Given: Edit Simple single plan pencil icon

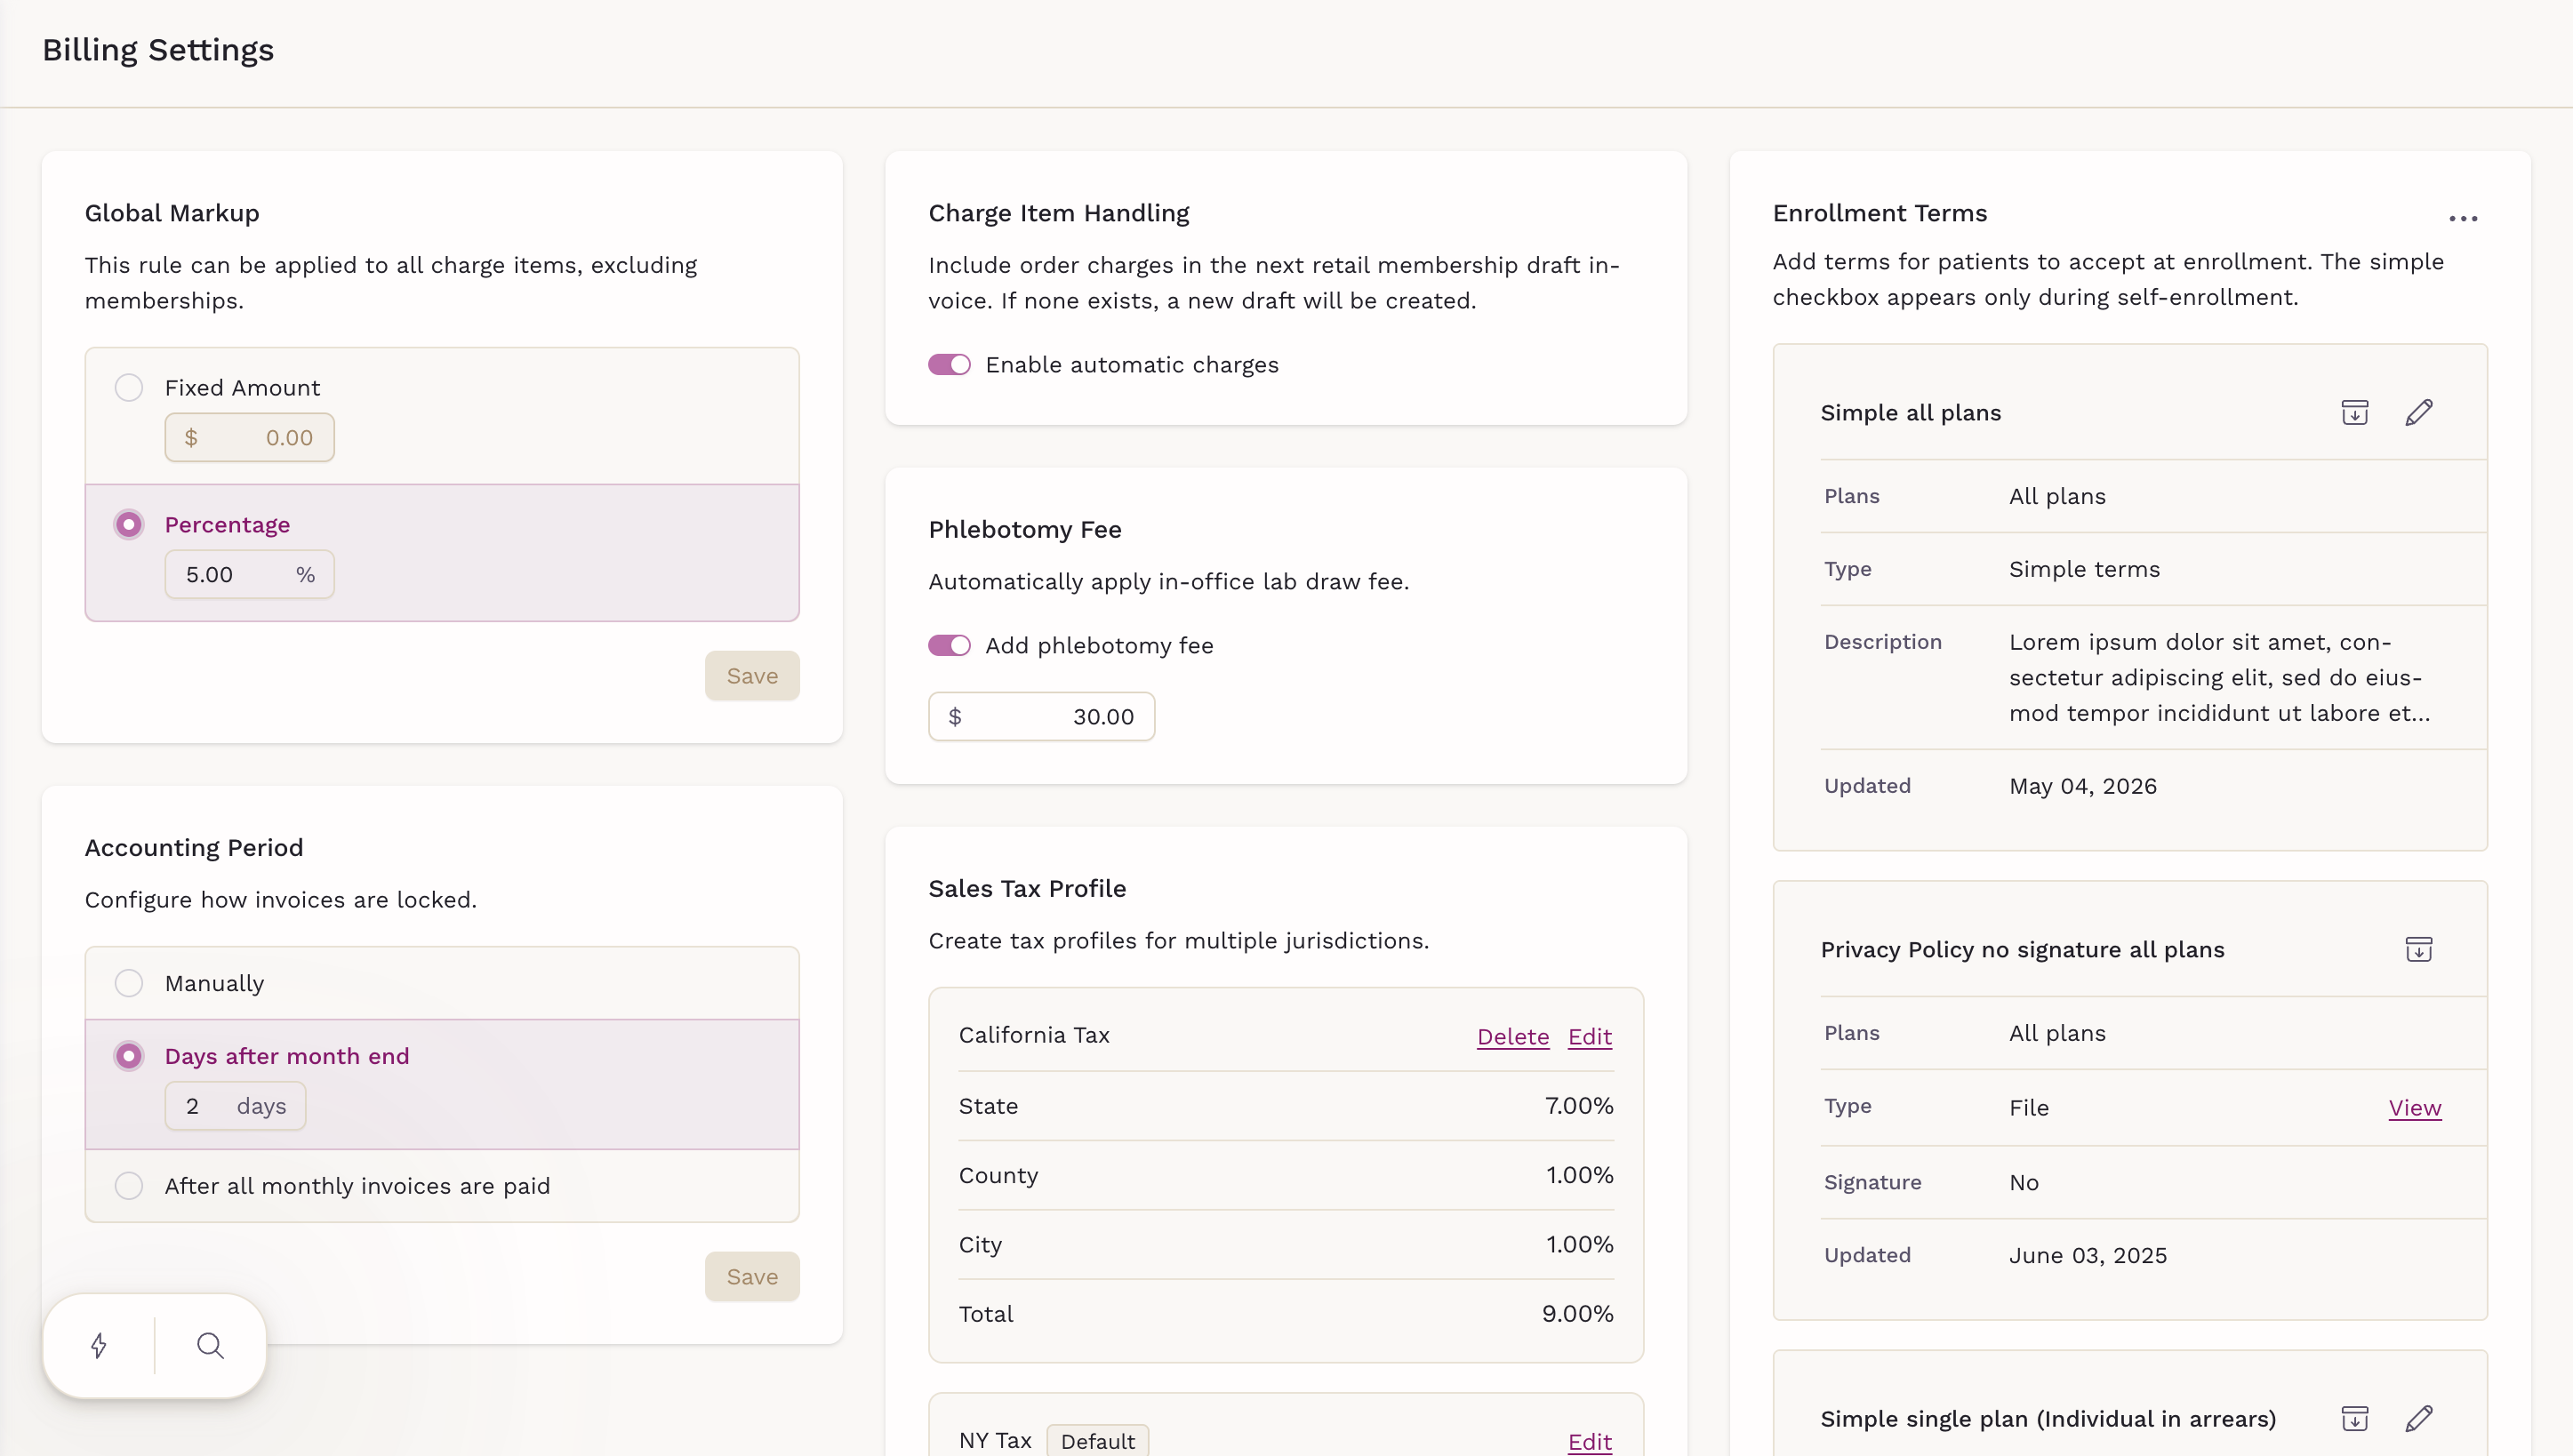Looking at the screenshot, I should click(2419, 1418).
